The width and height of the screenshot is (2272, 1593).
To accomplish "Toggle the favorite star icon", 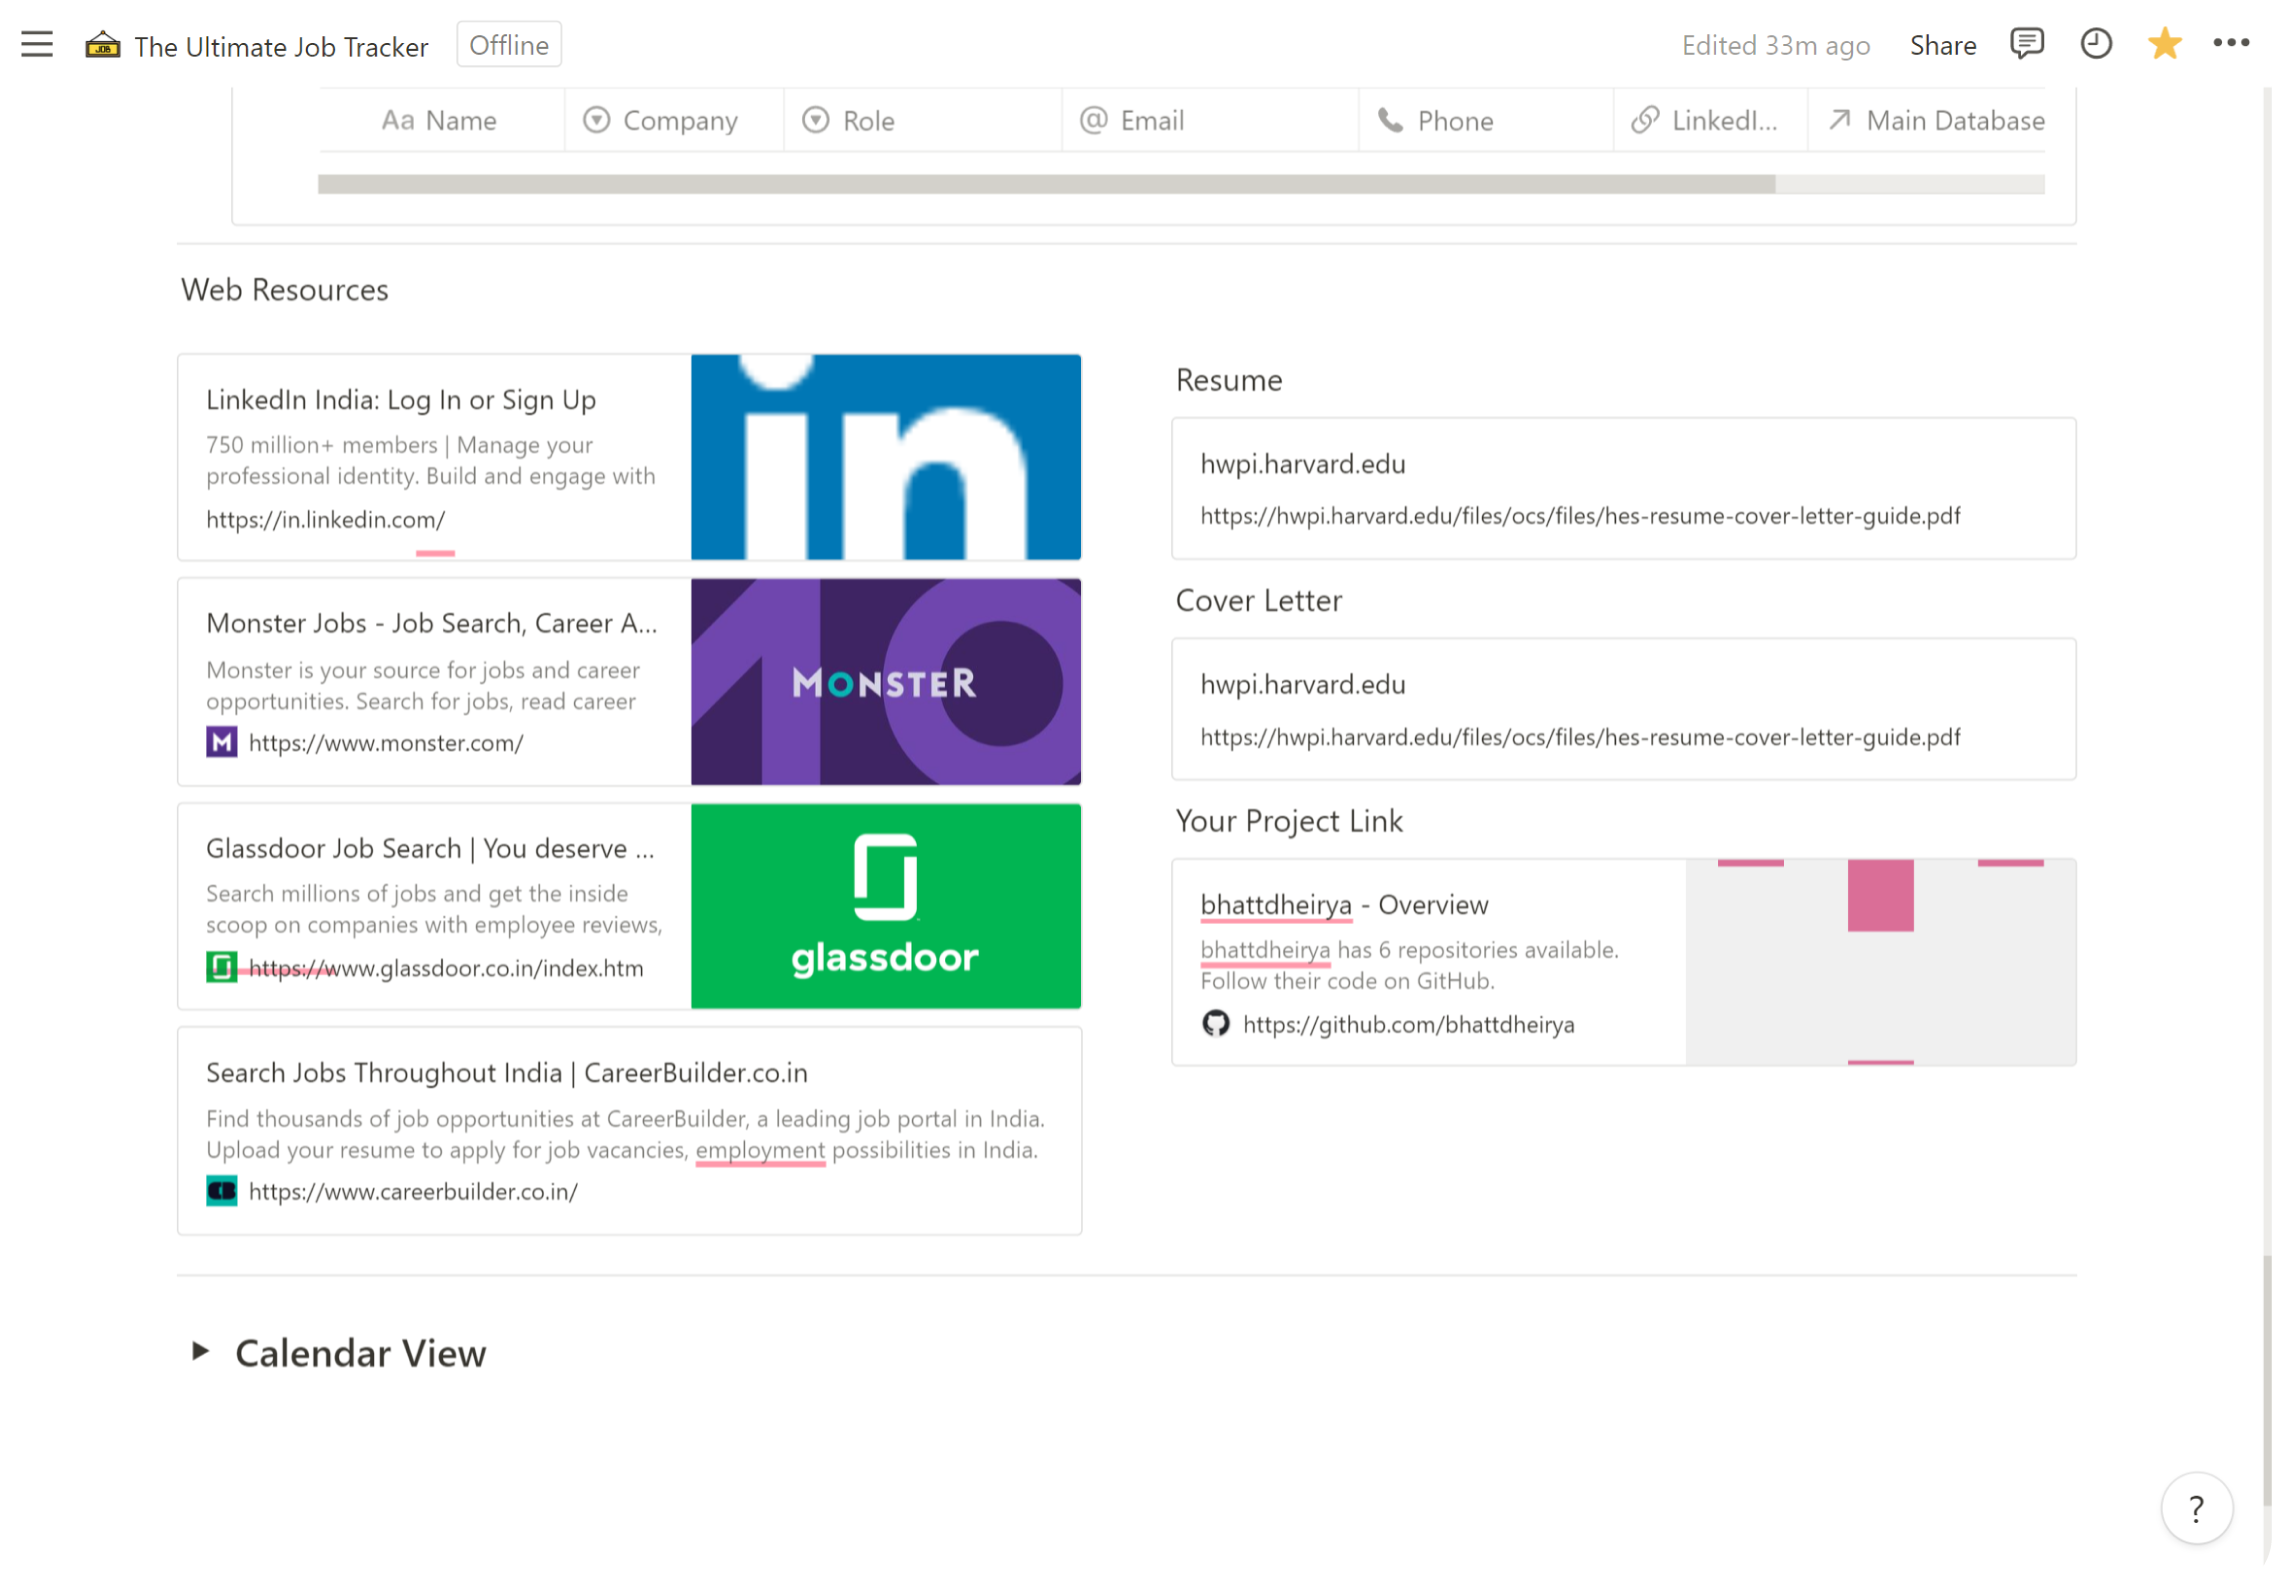I will 2164,44.
